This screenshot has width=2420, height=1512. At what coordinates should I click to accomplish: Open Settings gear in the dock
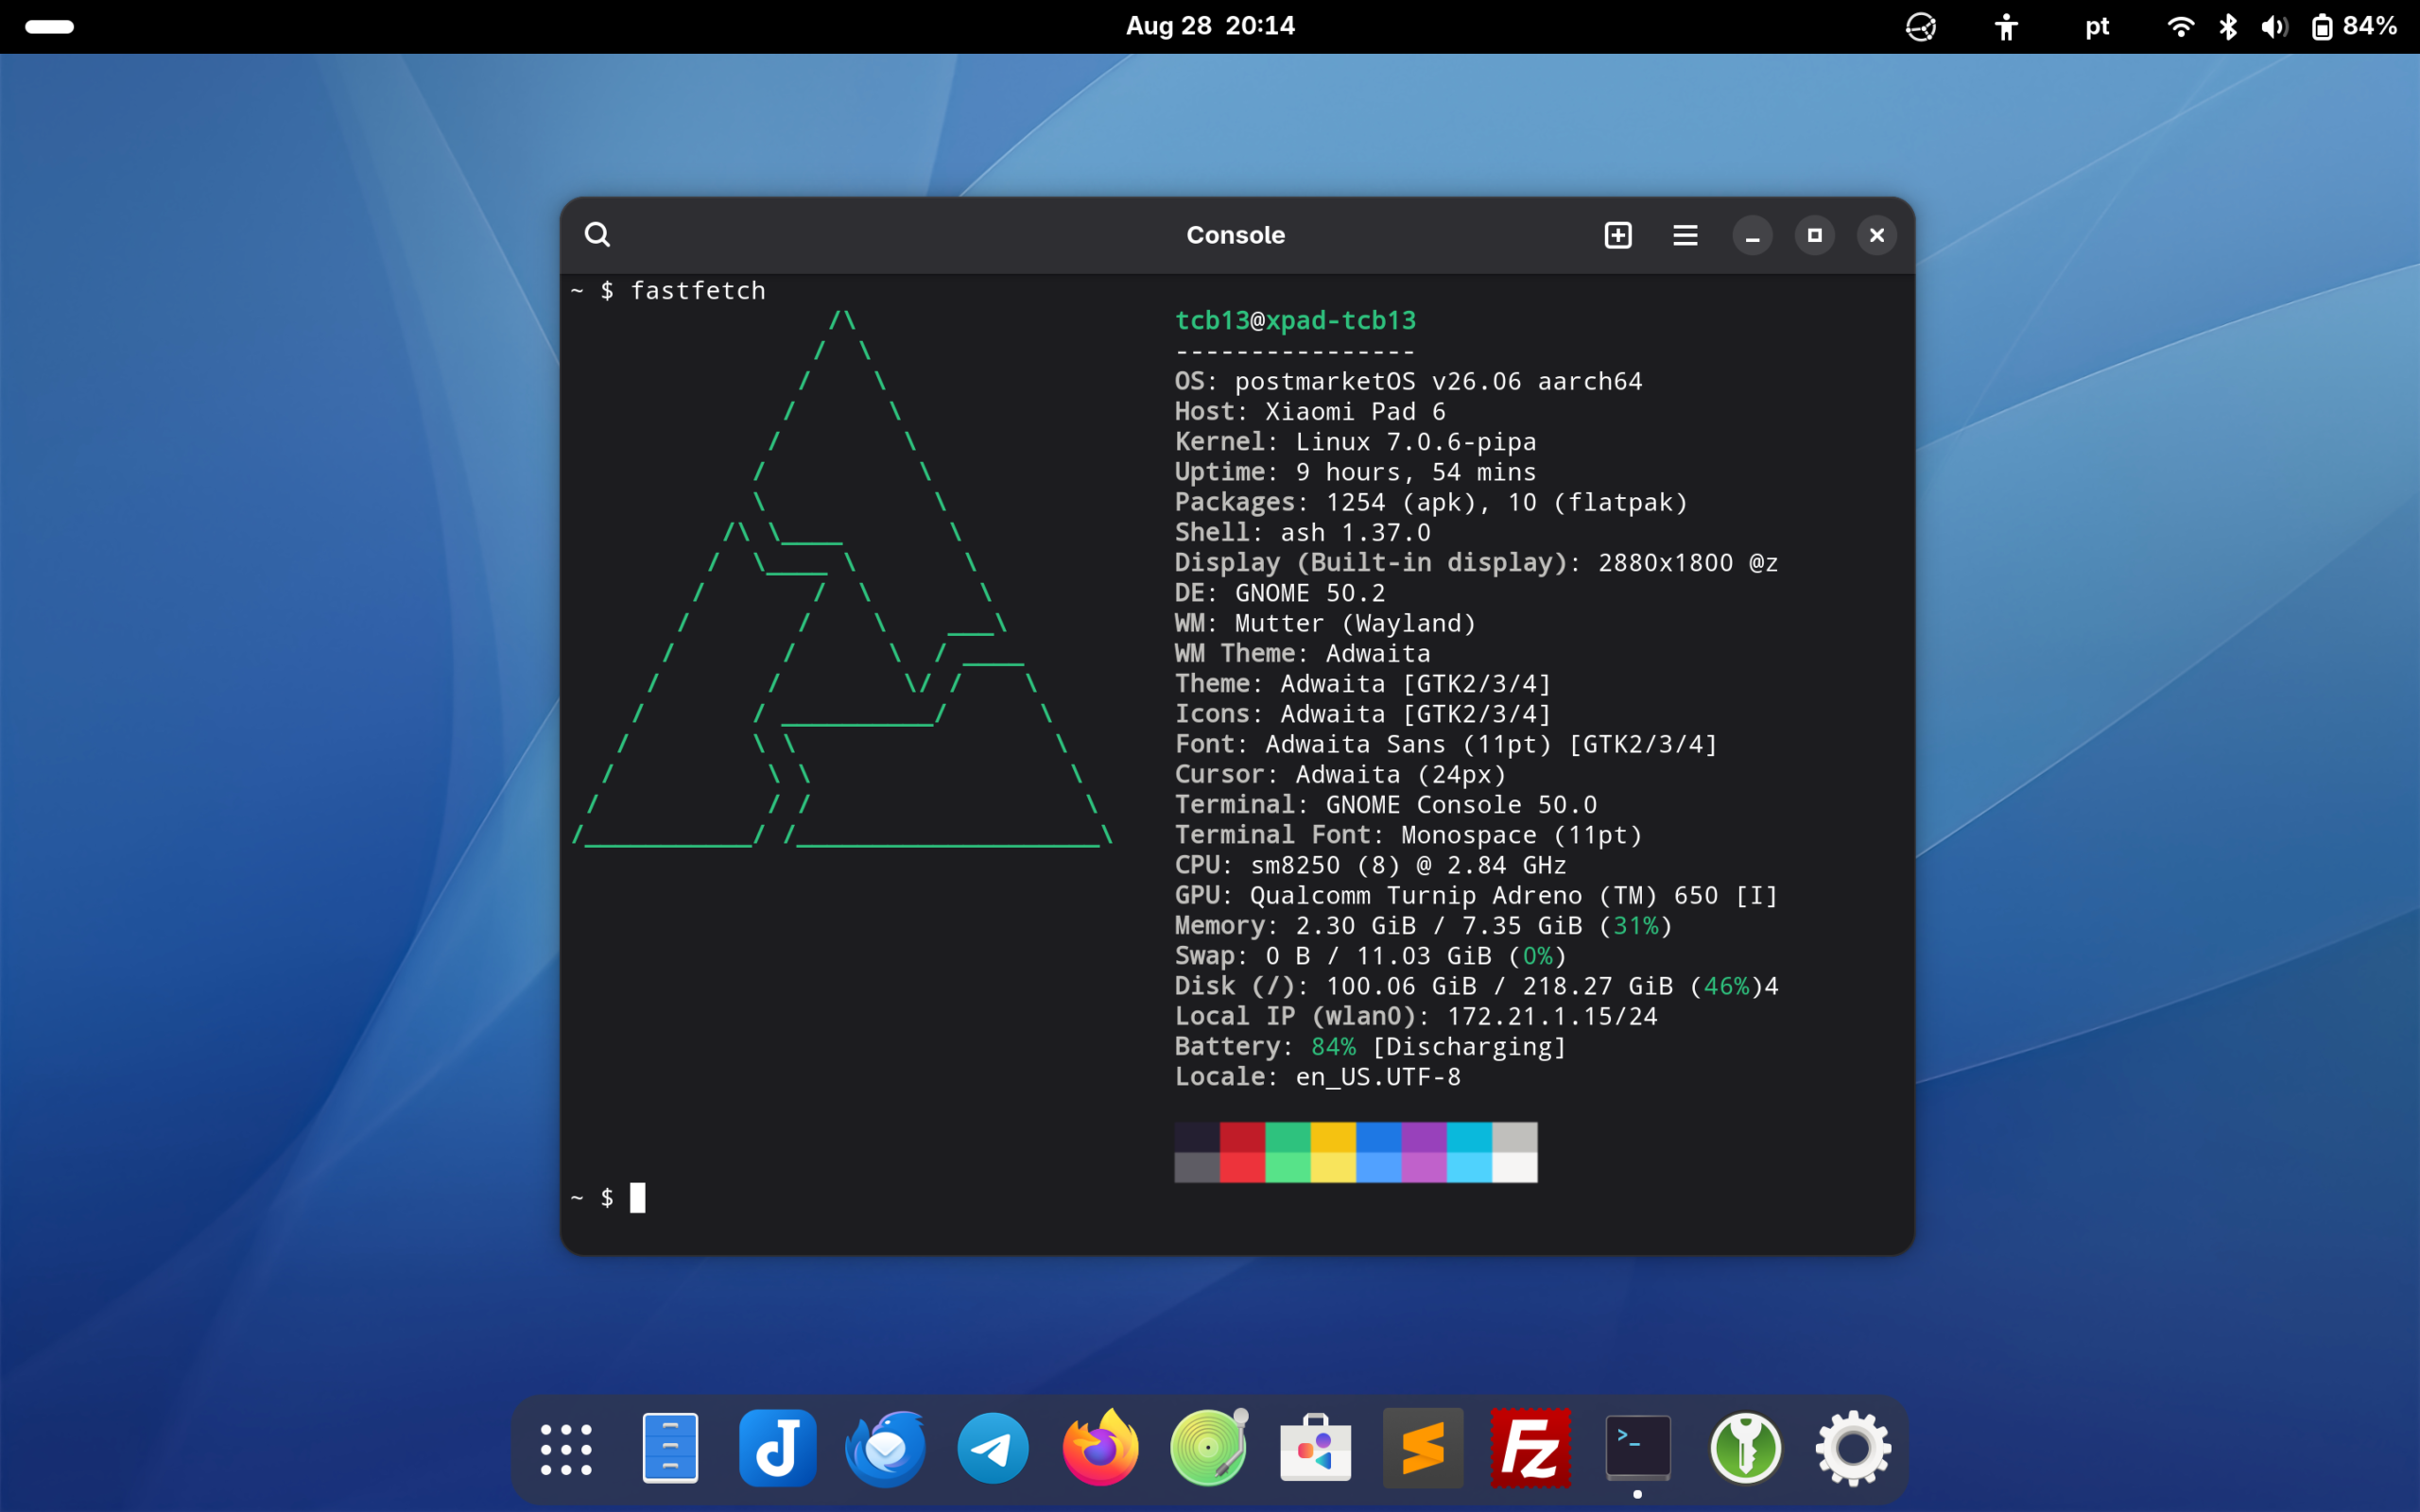1853,1449
